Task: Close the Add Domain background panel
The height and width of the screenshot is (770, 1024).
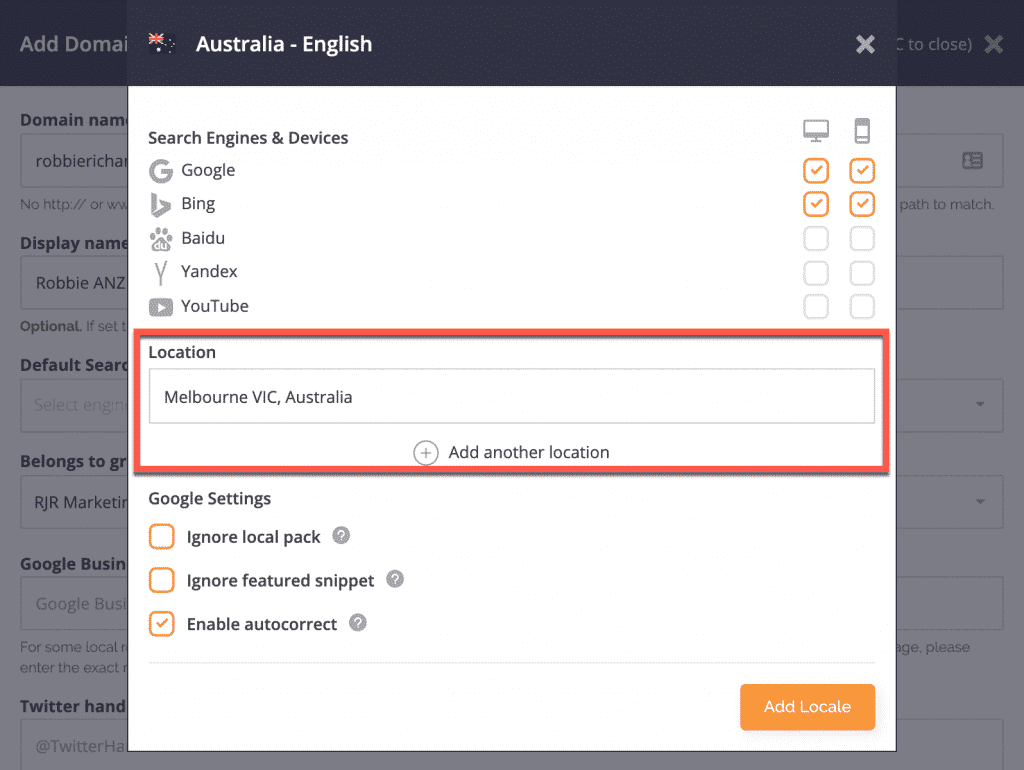Action: (x=993, y=44)
